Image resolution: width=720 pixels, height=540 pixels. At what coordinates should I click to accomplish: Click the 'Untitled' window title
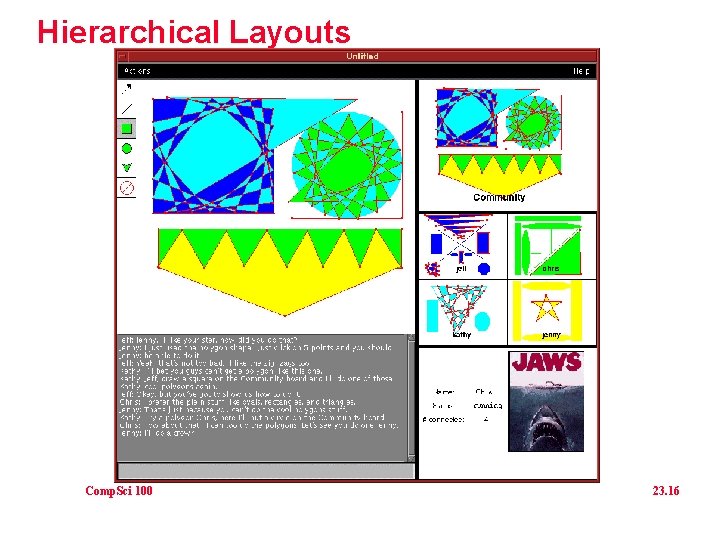(362, 56)
